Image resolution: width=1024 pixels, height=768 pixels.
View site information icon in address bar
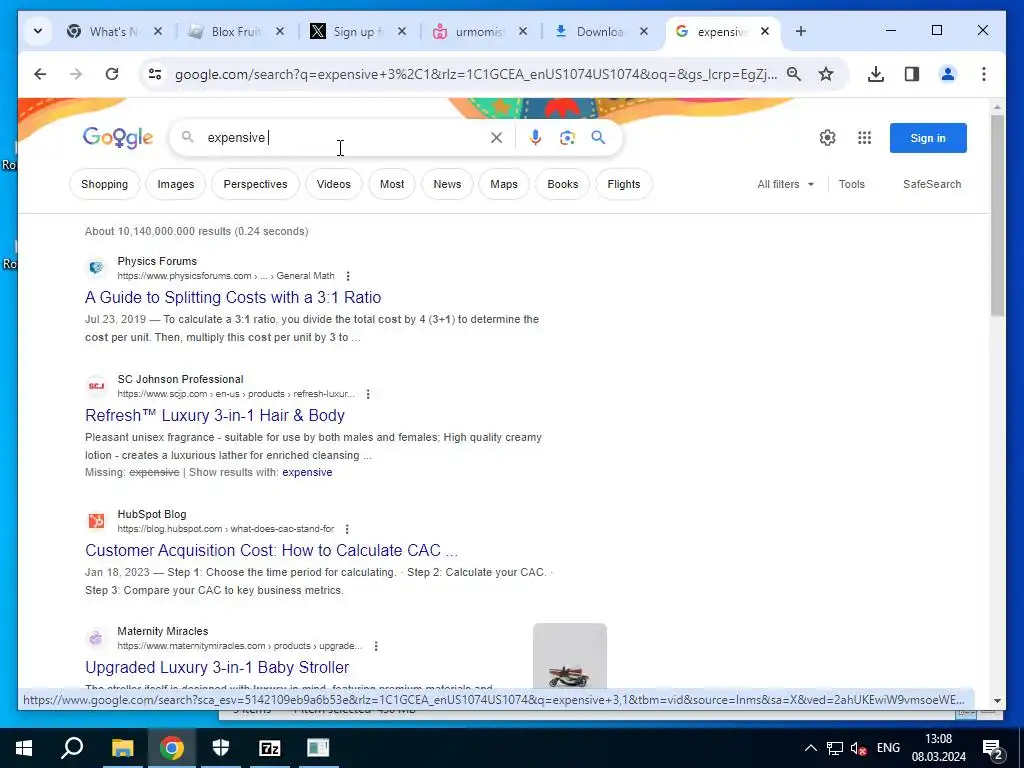[155, 74]
